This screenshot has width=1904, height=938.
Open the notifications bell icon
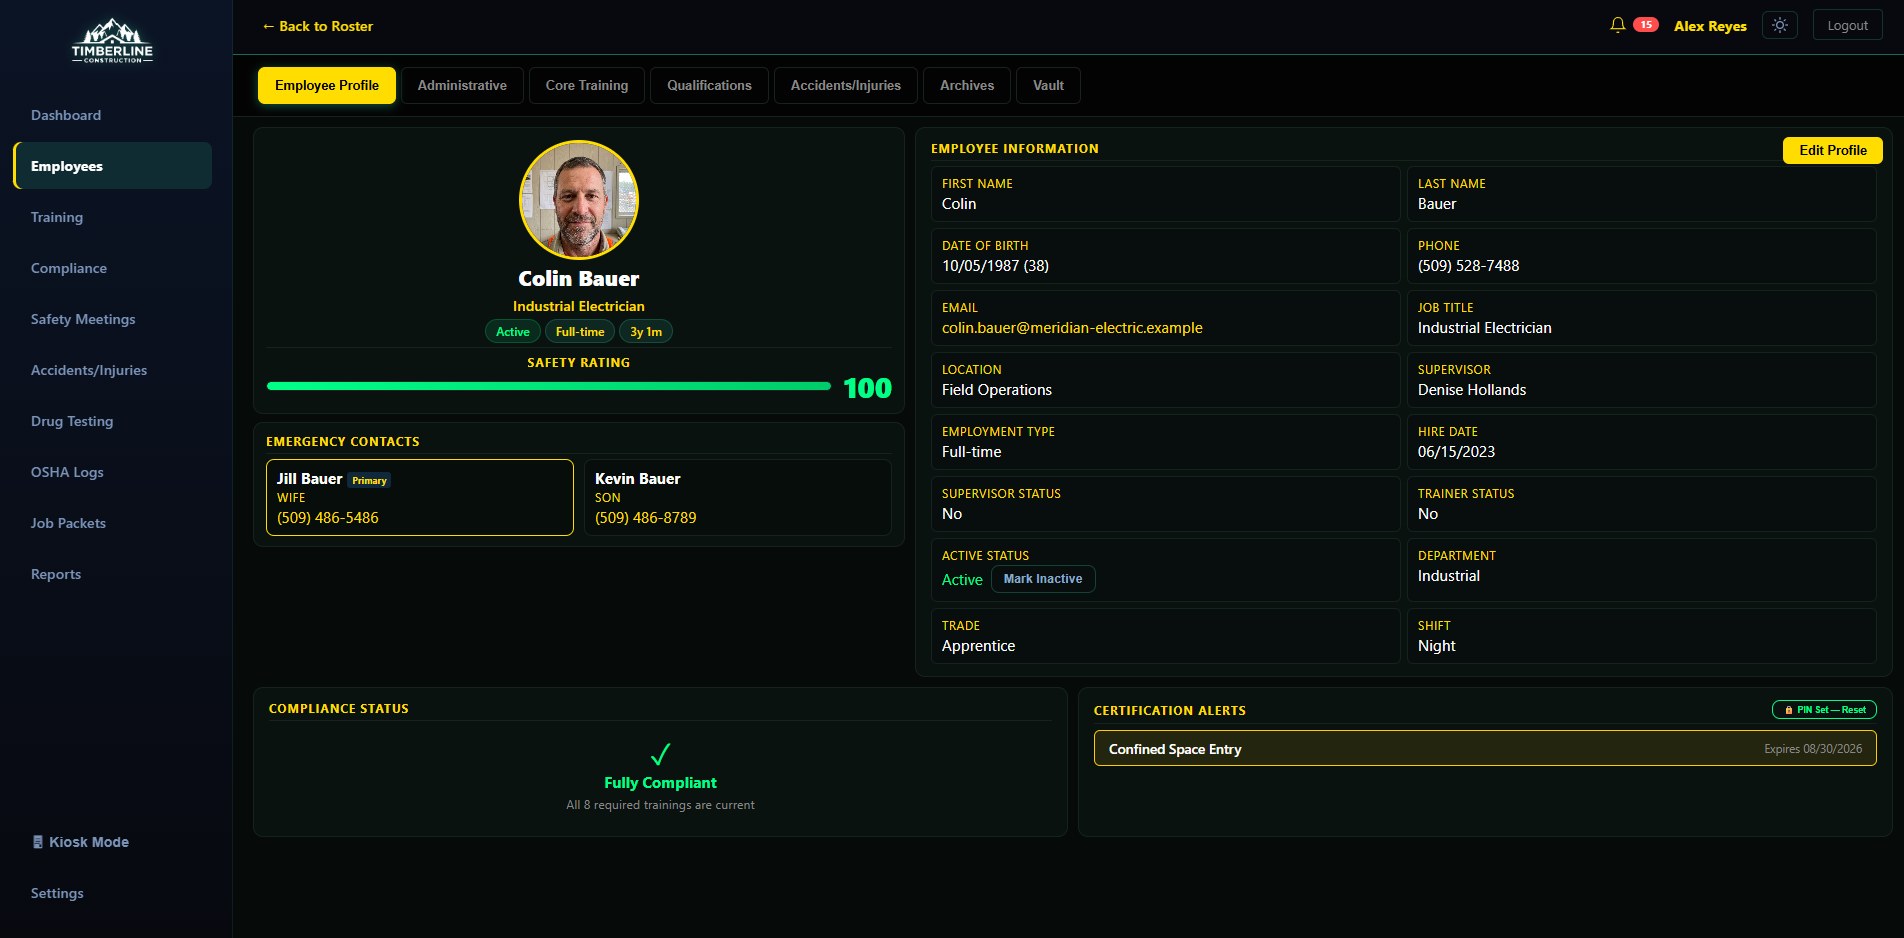[1617, 25]
